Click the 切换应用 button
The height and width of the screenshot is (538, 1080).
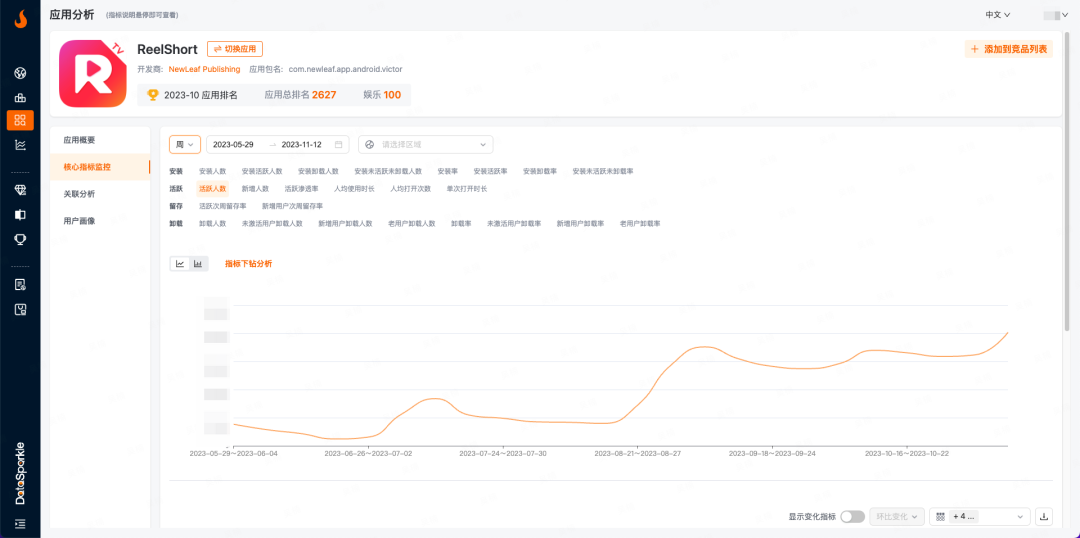(235, 49)
